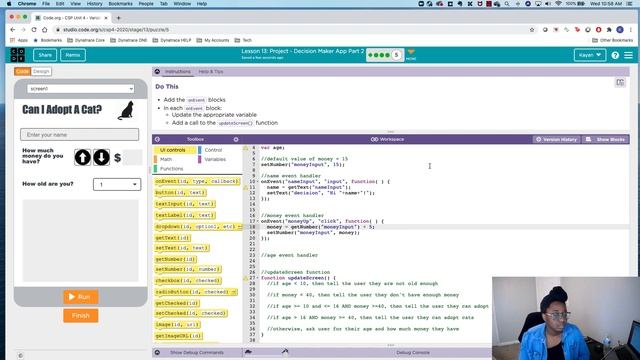
Task: Open toolbox settings gear icon
Action: pos(236,139)
